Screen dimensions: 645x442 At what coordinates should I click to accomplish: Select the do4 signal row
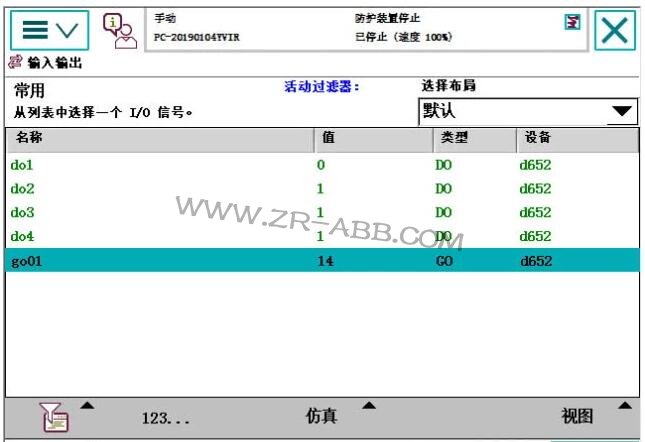22,237
